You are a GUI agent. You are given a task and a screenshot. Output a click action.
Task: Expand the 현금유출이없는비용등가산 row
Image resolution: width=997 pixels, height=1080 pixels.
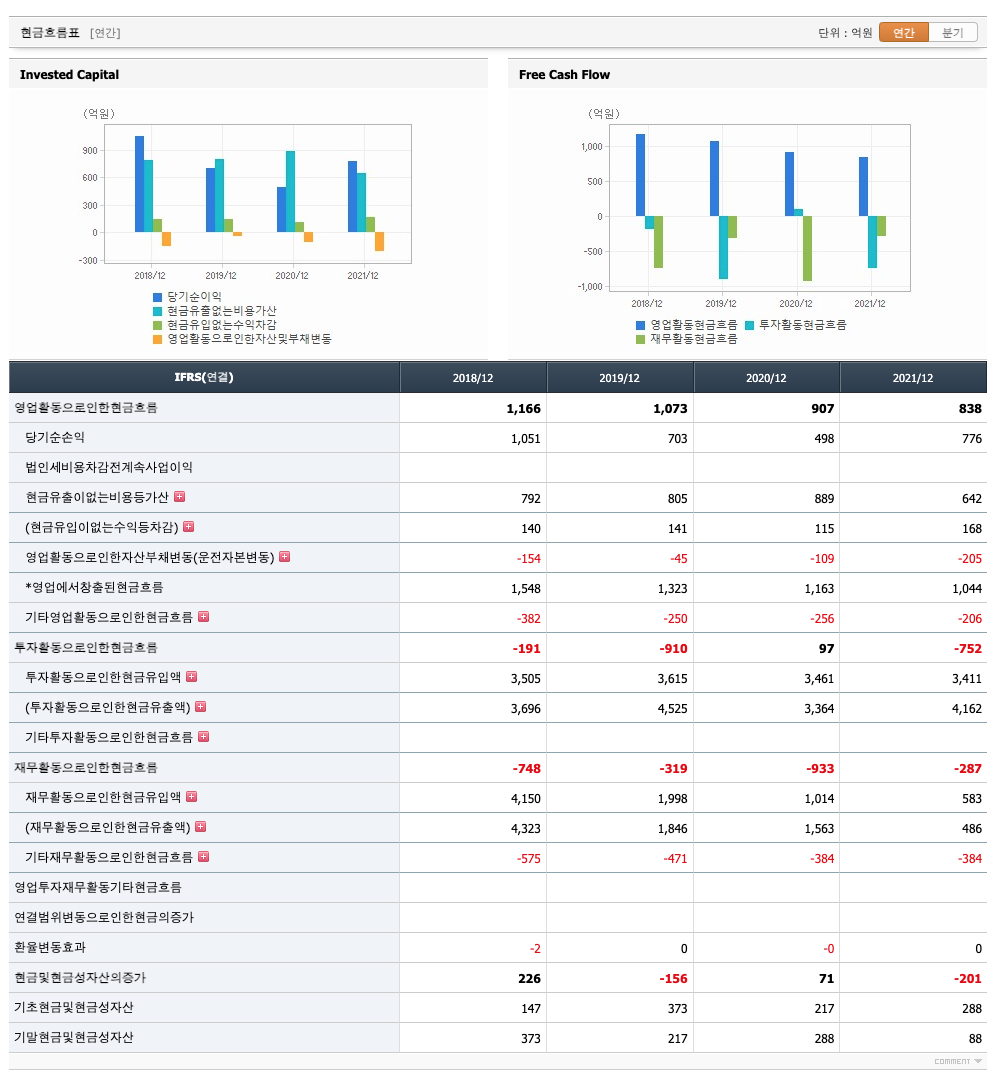point(179,497)
